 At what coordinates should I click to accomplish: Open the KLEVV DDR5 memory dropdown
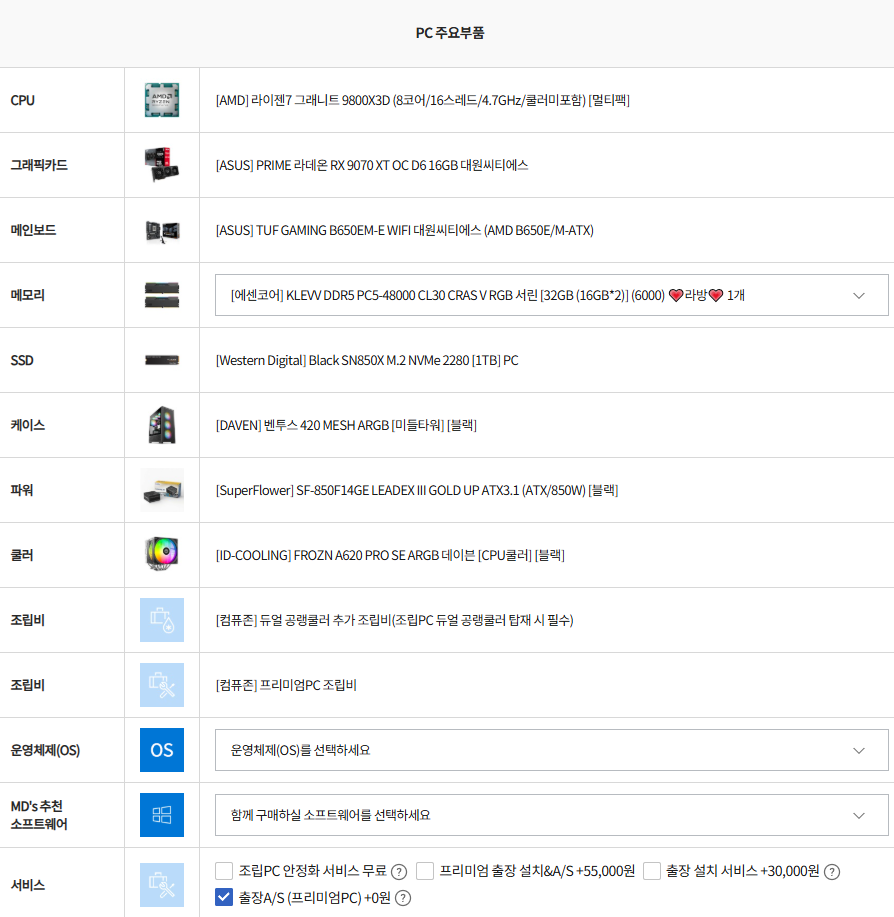[551, 295]
